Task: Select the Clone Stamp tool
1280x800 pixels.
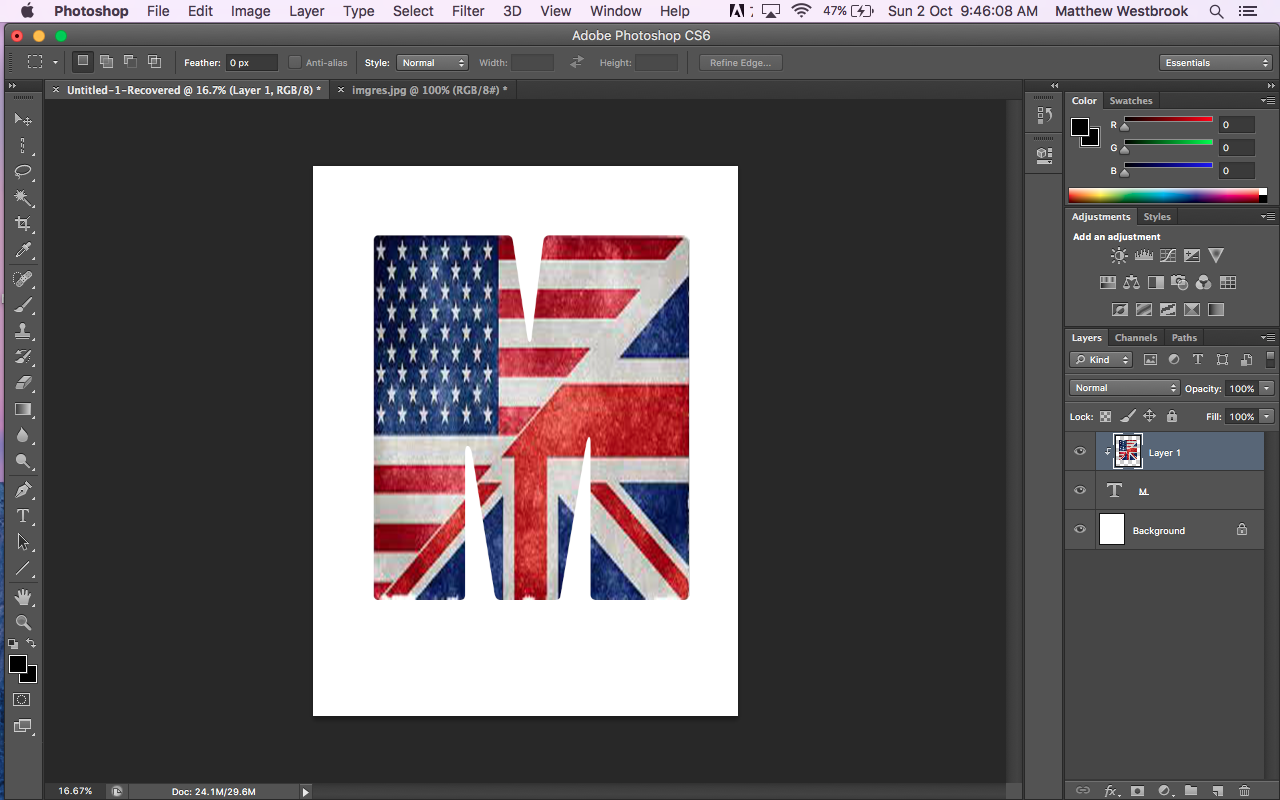Action: tap(22, 331)
